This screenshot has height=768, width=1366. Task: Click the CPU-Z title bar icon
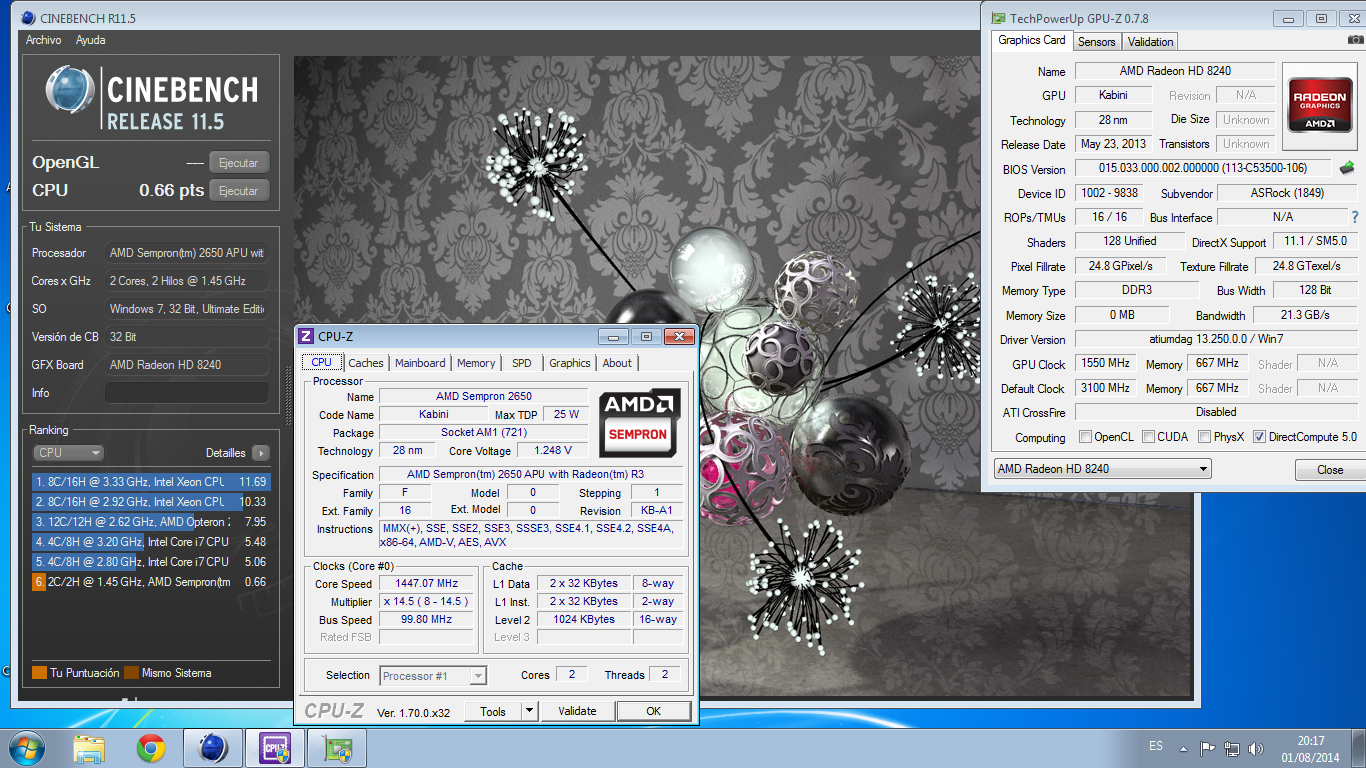tap(307, 337)
